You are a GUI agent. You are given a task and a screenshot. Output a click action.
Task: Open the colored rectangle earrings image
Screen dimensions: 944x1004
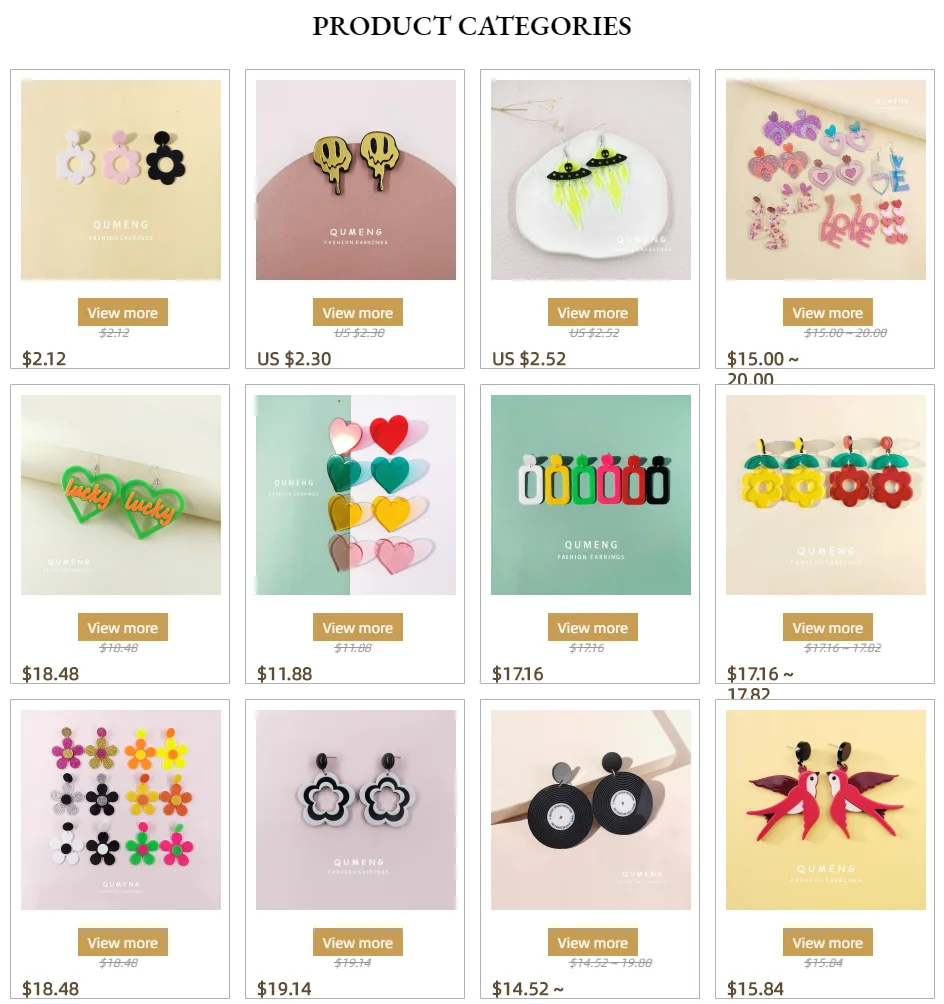[590, 495]
